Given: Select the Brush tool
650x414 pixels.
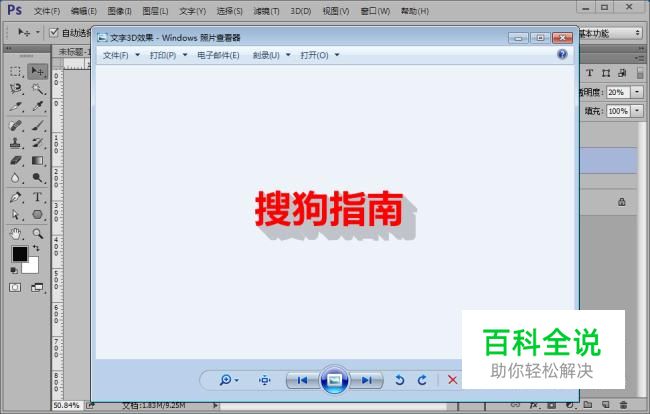Looking at the screenshot, I should (37, 125).
